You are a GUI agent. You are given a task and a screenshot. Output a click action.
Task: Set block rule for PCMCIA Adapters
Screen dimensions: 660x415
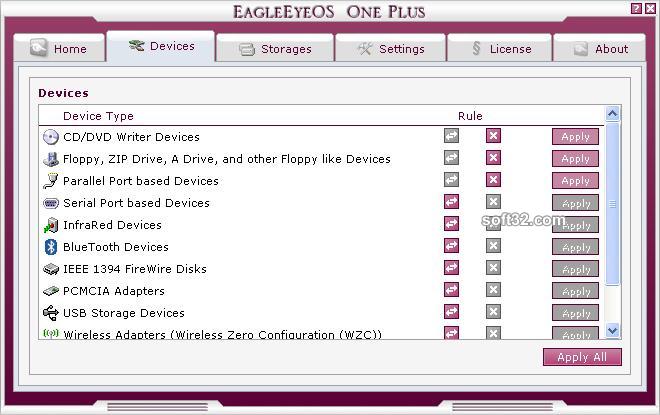coord(493,290)
